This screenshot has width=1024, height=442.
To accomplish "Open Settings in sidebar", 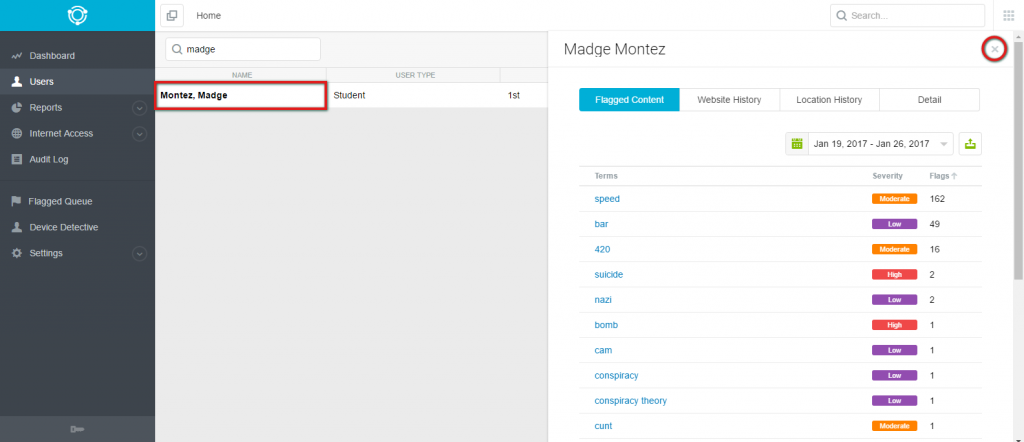I will (46, 253).
